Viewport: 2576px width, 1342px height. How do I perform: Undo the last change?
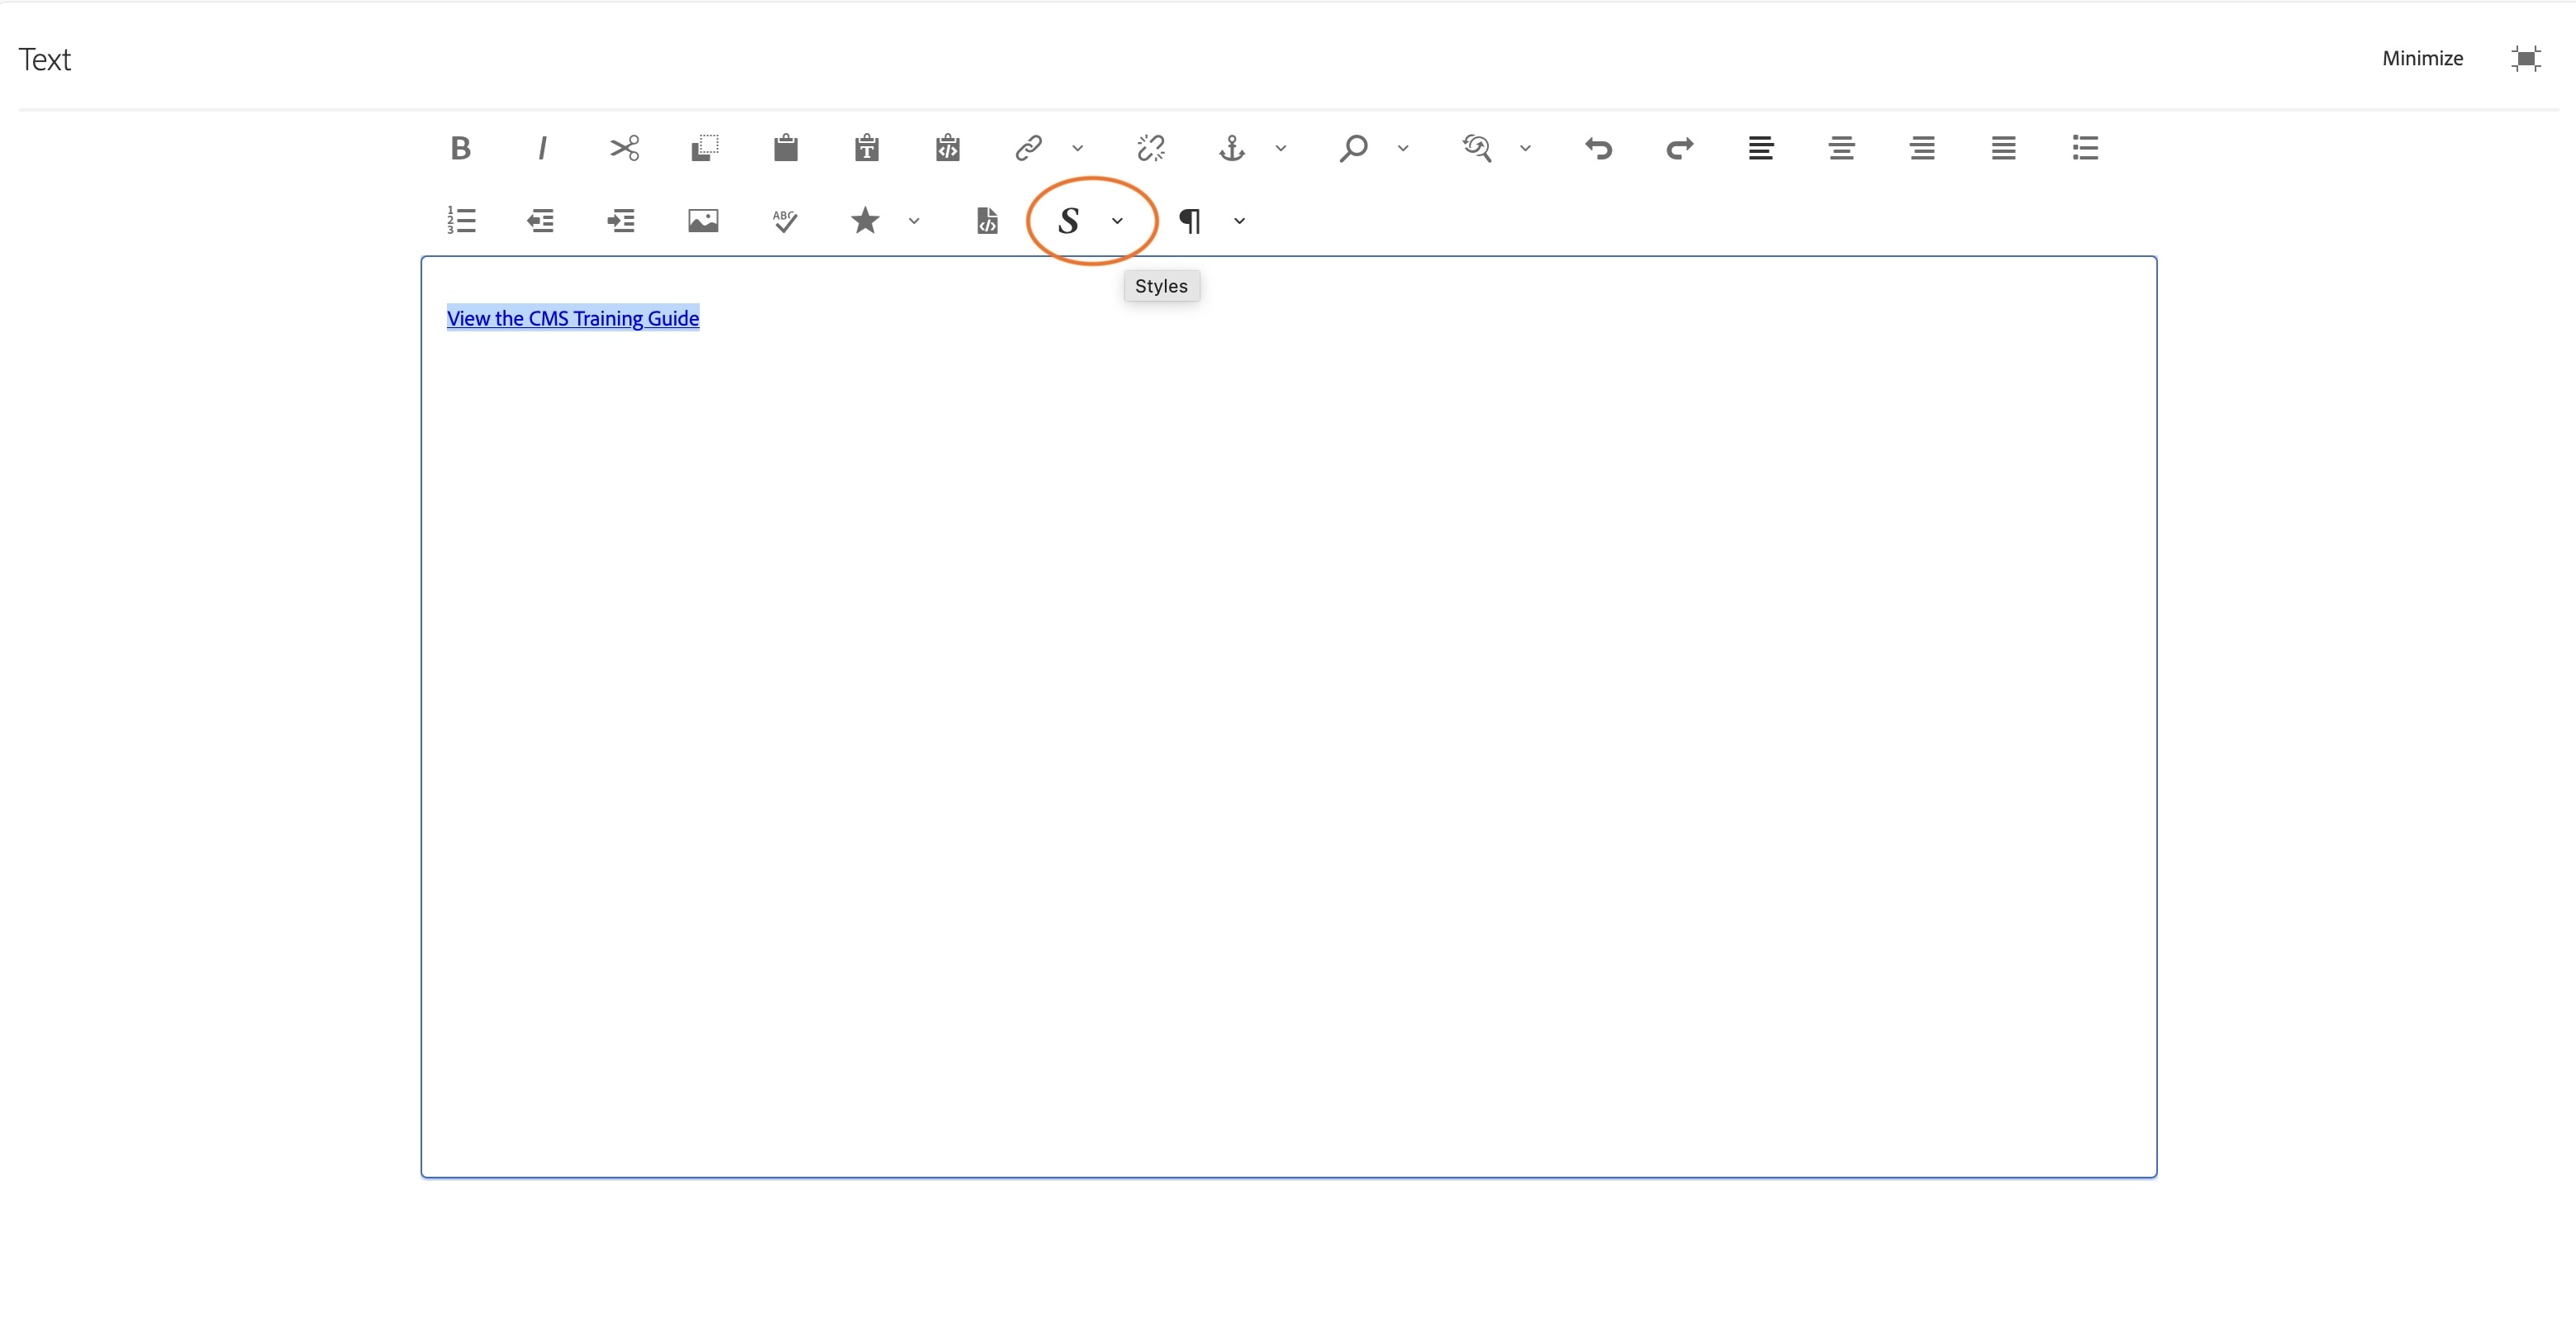[x=1598, y=148]
